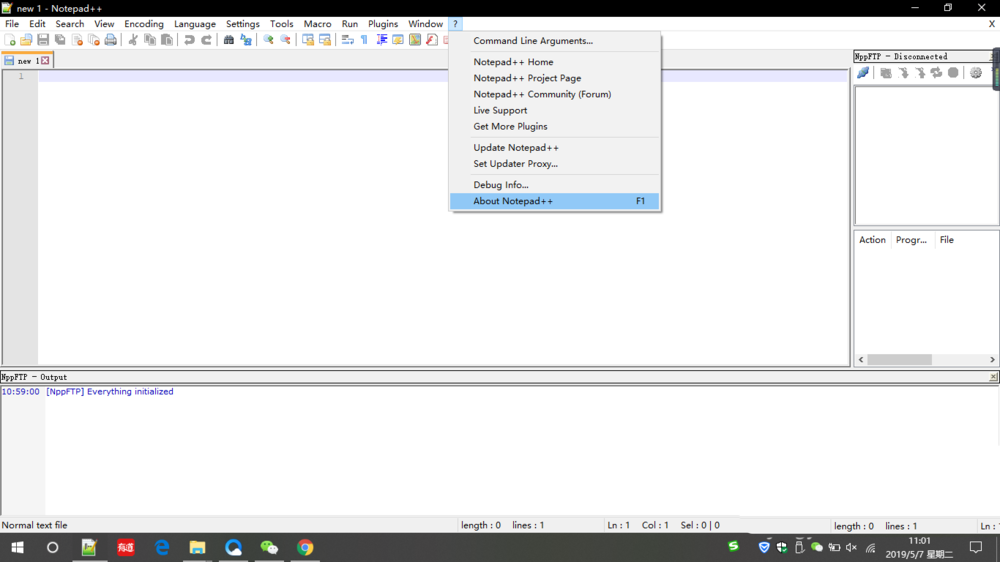Image resolution: width=1000 pixels, height=562 pixels.
Task: Open the Macro menu
Action: 317,24
